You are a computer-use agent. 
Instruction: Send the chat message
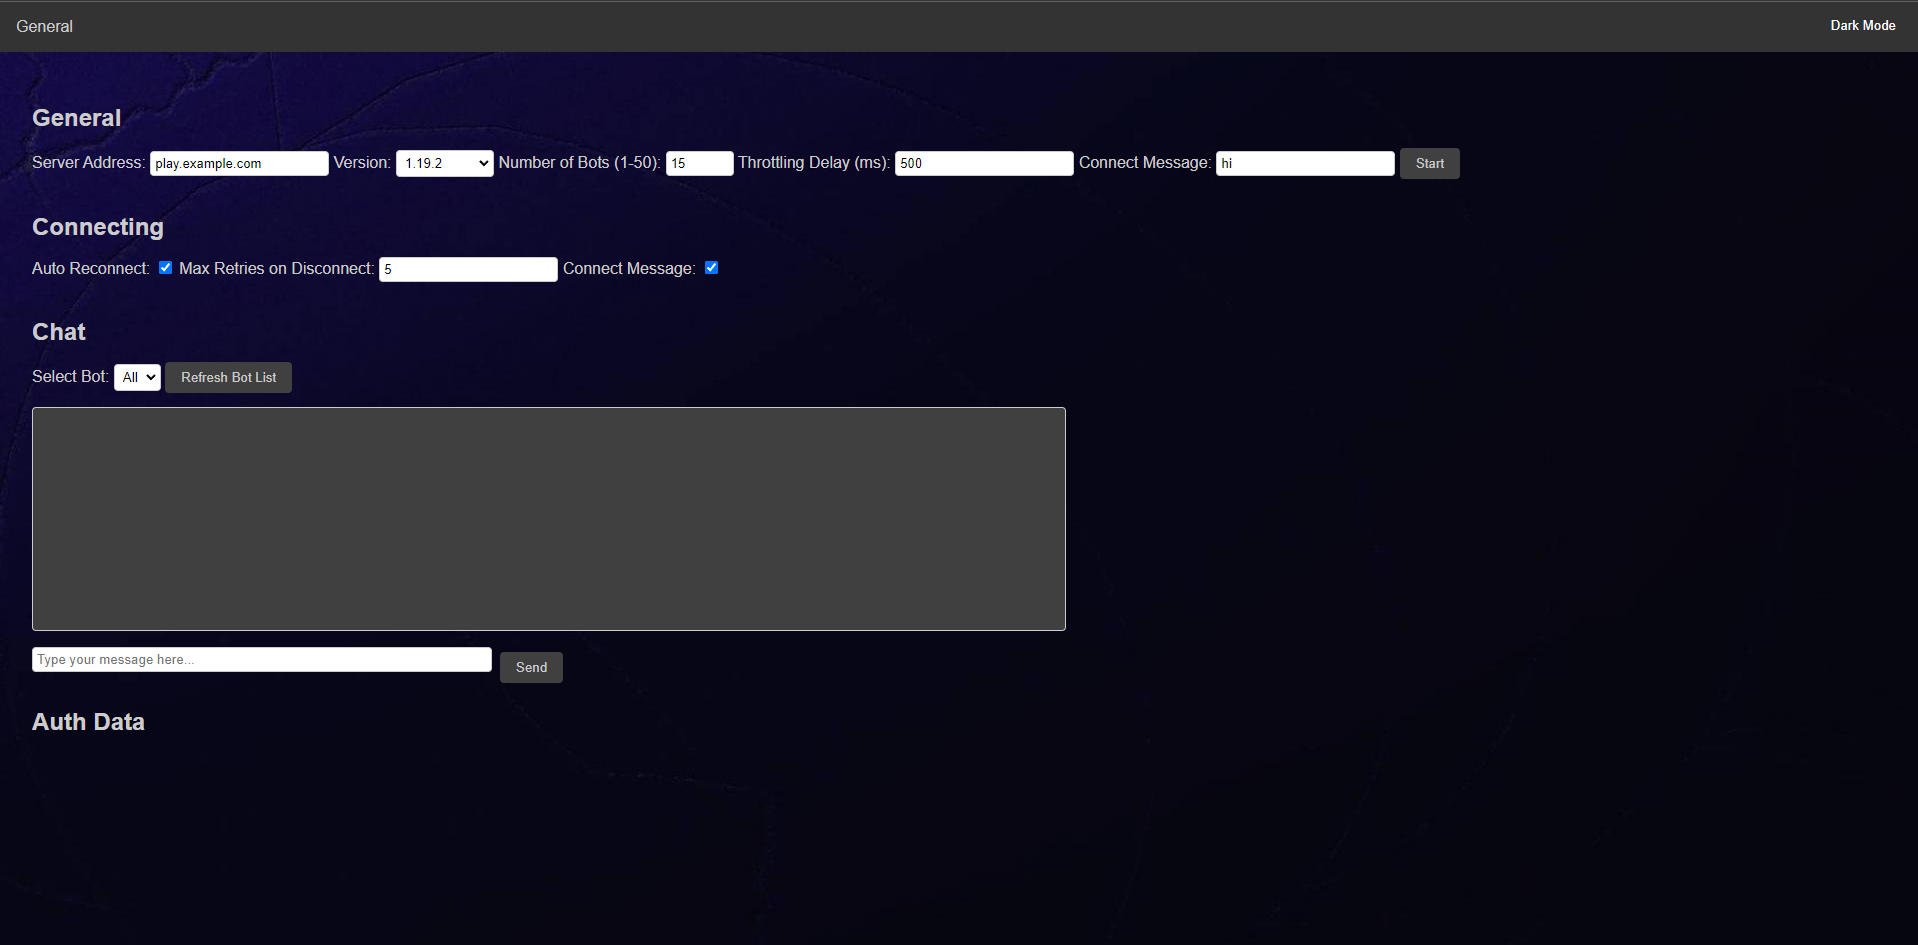(x=530, y=667)
